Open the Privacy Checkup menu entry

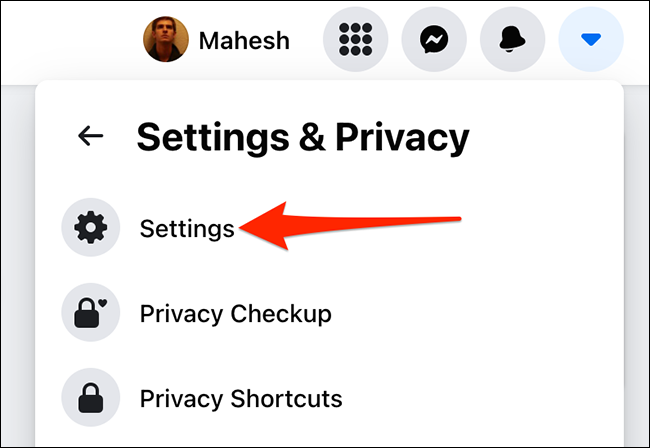pyautogui.click(x=235, y=314)
